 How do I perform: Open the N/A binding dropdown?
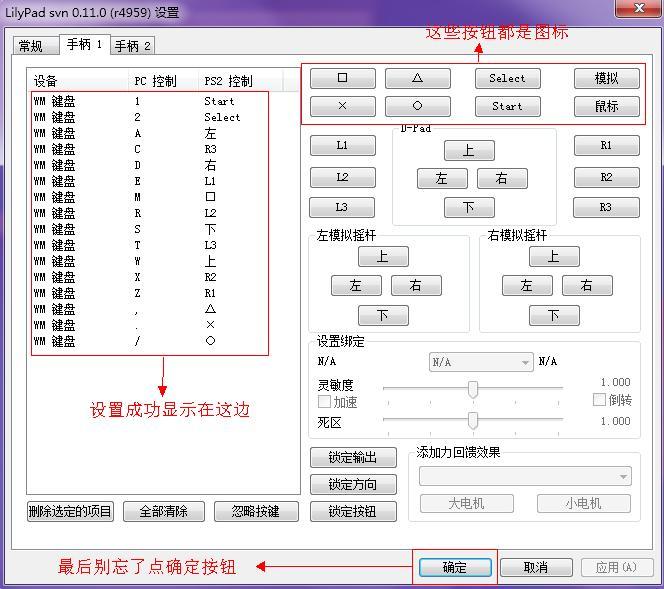[481, 362]
